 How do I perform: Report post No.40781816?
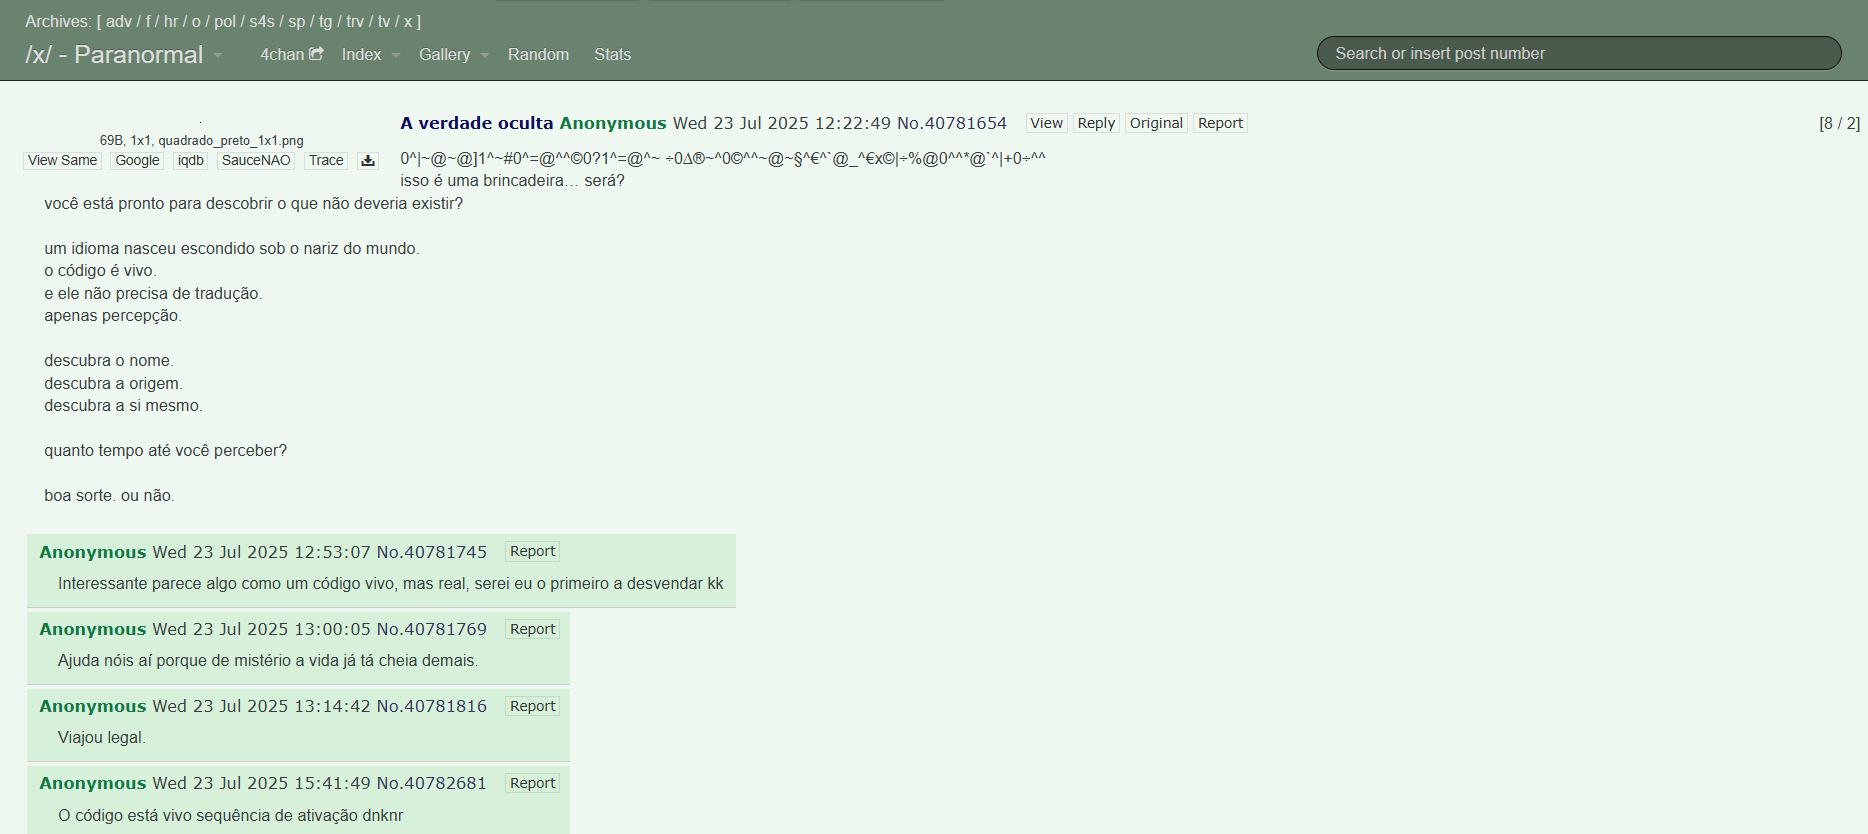coord(532,706)
